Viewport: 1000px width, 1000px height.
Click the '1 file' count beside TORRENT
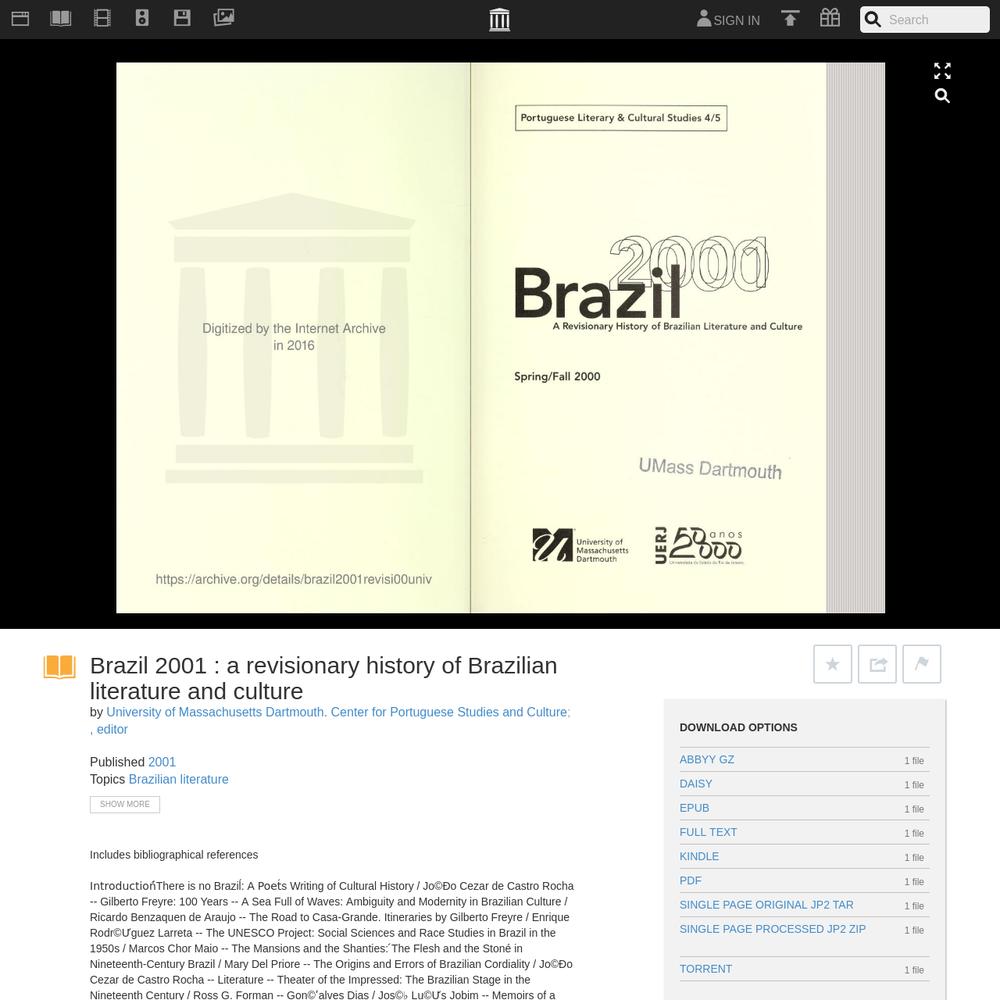click(914, 970)
